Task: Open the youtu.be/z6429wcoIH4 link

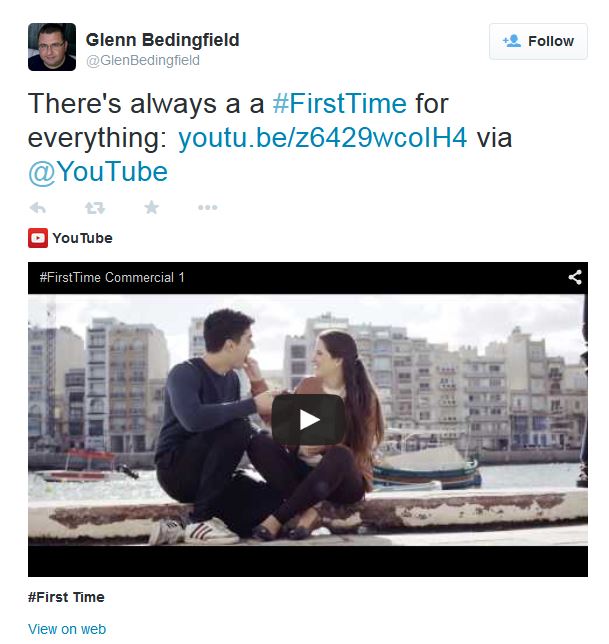Action: (x=323, y=137)
